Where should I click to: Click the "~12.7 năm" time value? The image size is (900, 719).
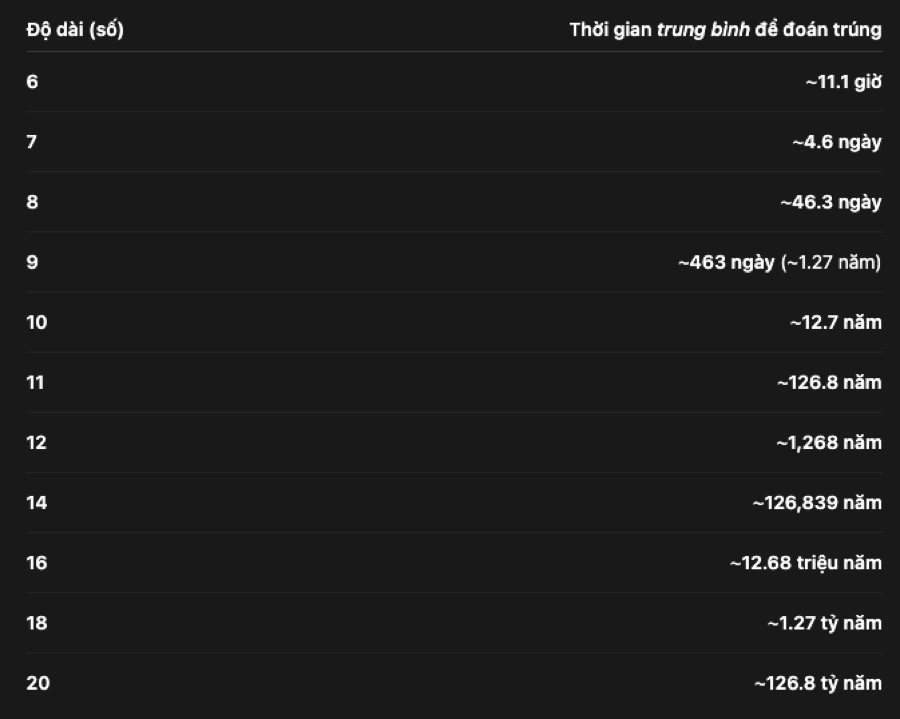pyautogui.click(x=835, y=322)
